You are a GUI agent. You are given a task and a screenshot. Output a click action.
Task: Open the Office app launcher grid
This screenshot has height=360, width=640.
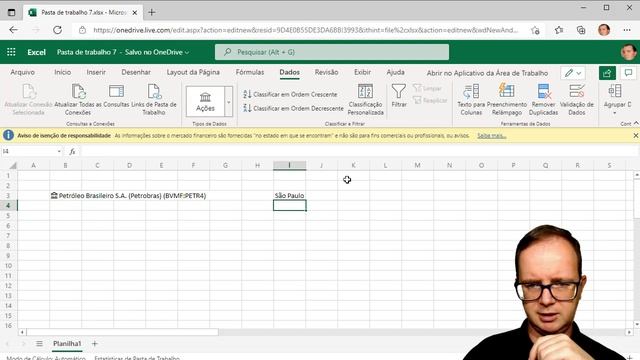point(11,52)
